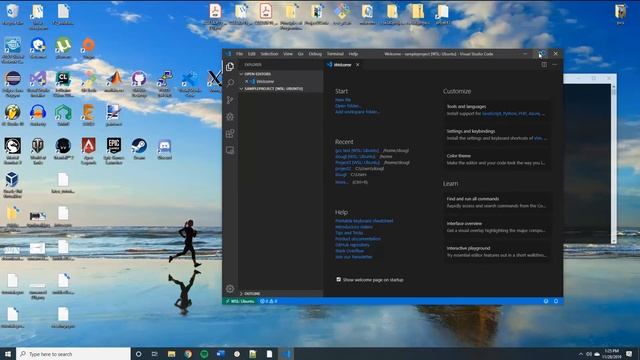Click the Color theme card
This screenshot has height=360, width=640.
click(496, 159)
